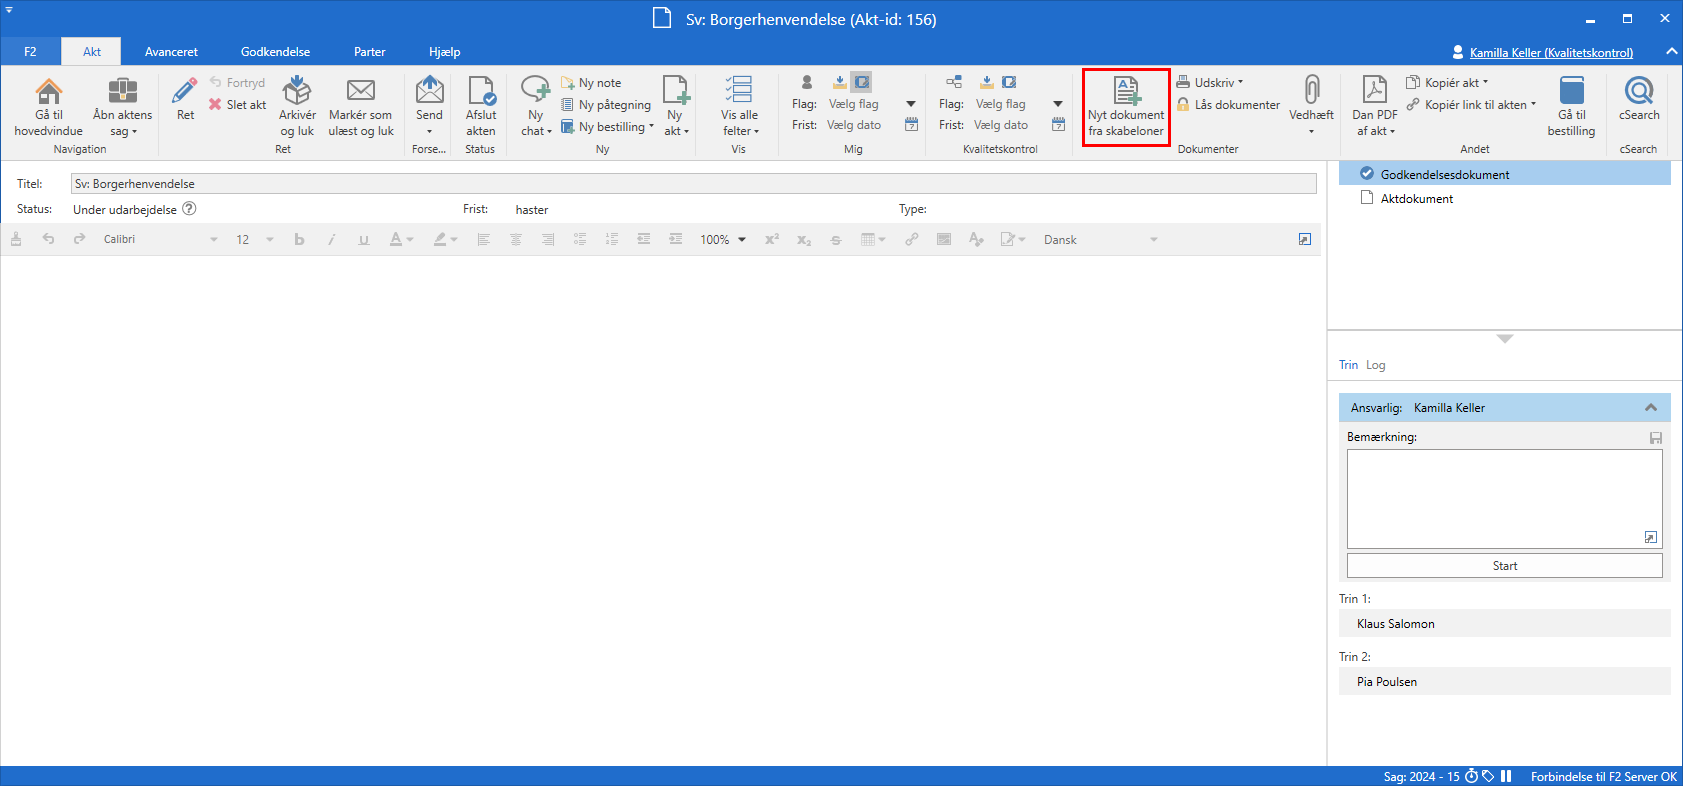Select the Aktdokument document entry
Image resolution: width=1683 pixels, height=786 pixels.
coord(1416,199)
